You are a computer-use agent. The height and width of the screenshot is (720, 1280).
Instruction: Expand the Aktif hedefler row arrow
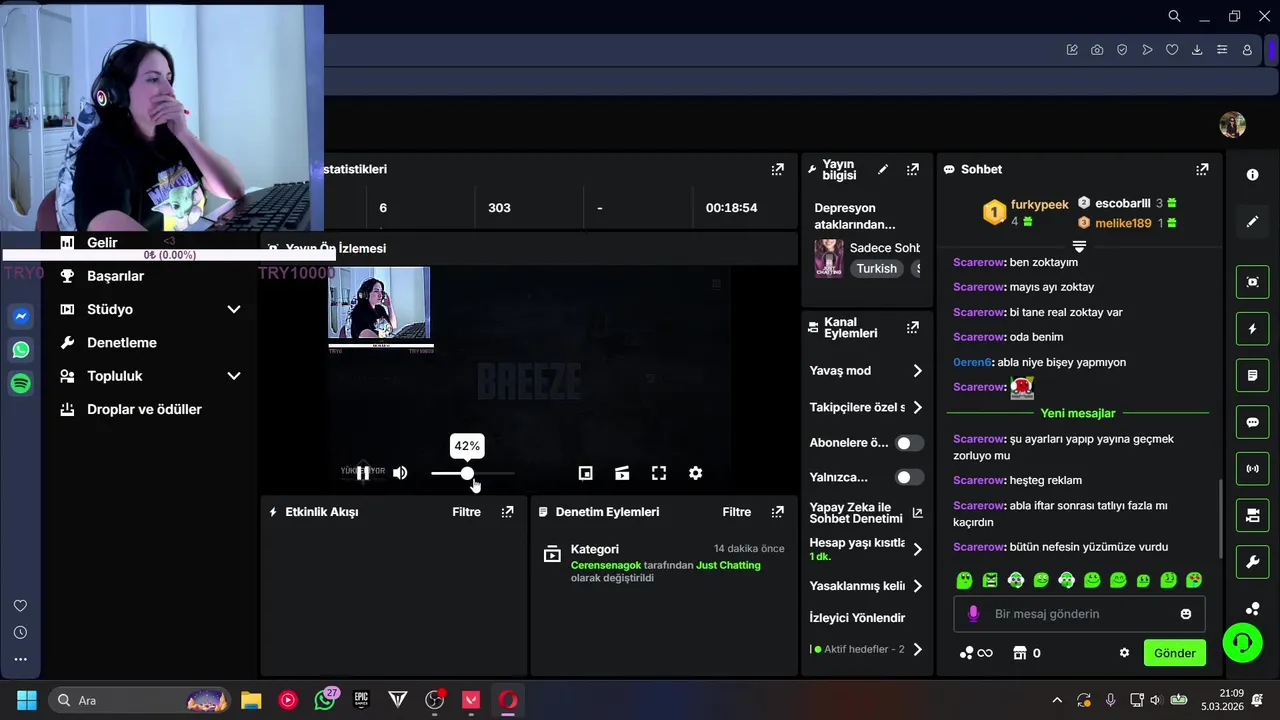click(917, 649)
